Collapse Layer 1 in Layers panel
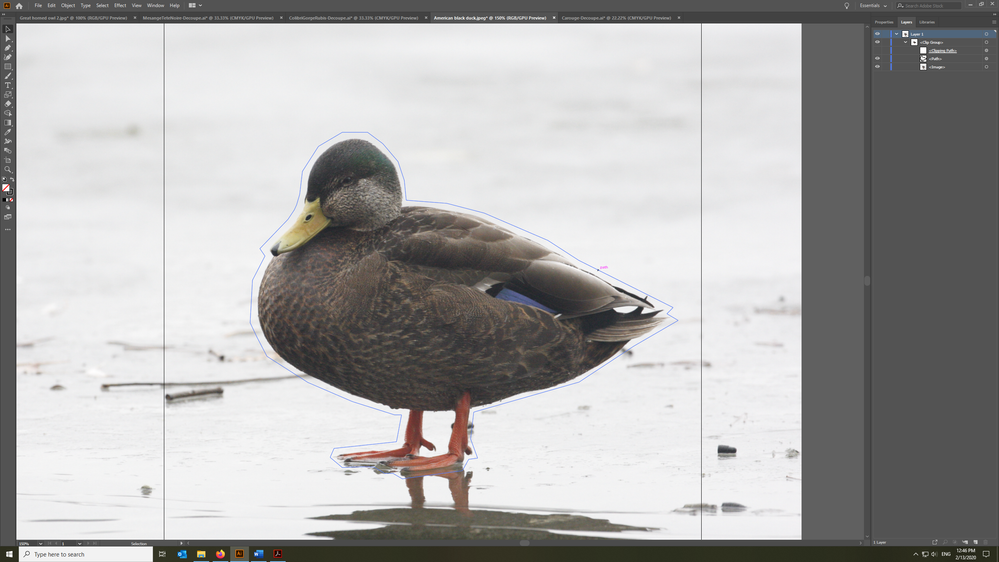 coord(896,34)
